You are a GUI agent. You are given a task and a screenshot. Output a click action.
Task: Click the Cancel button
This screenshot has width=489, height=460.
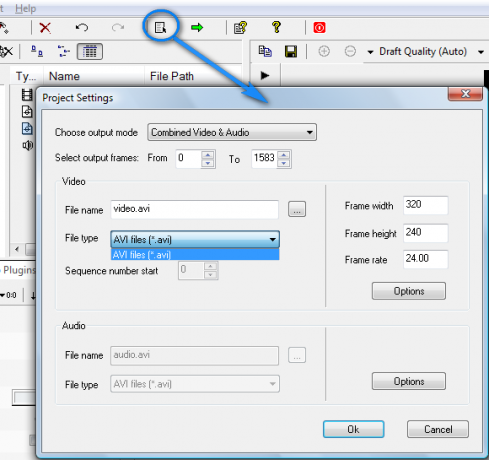pos(438,429)
